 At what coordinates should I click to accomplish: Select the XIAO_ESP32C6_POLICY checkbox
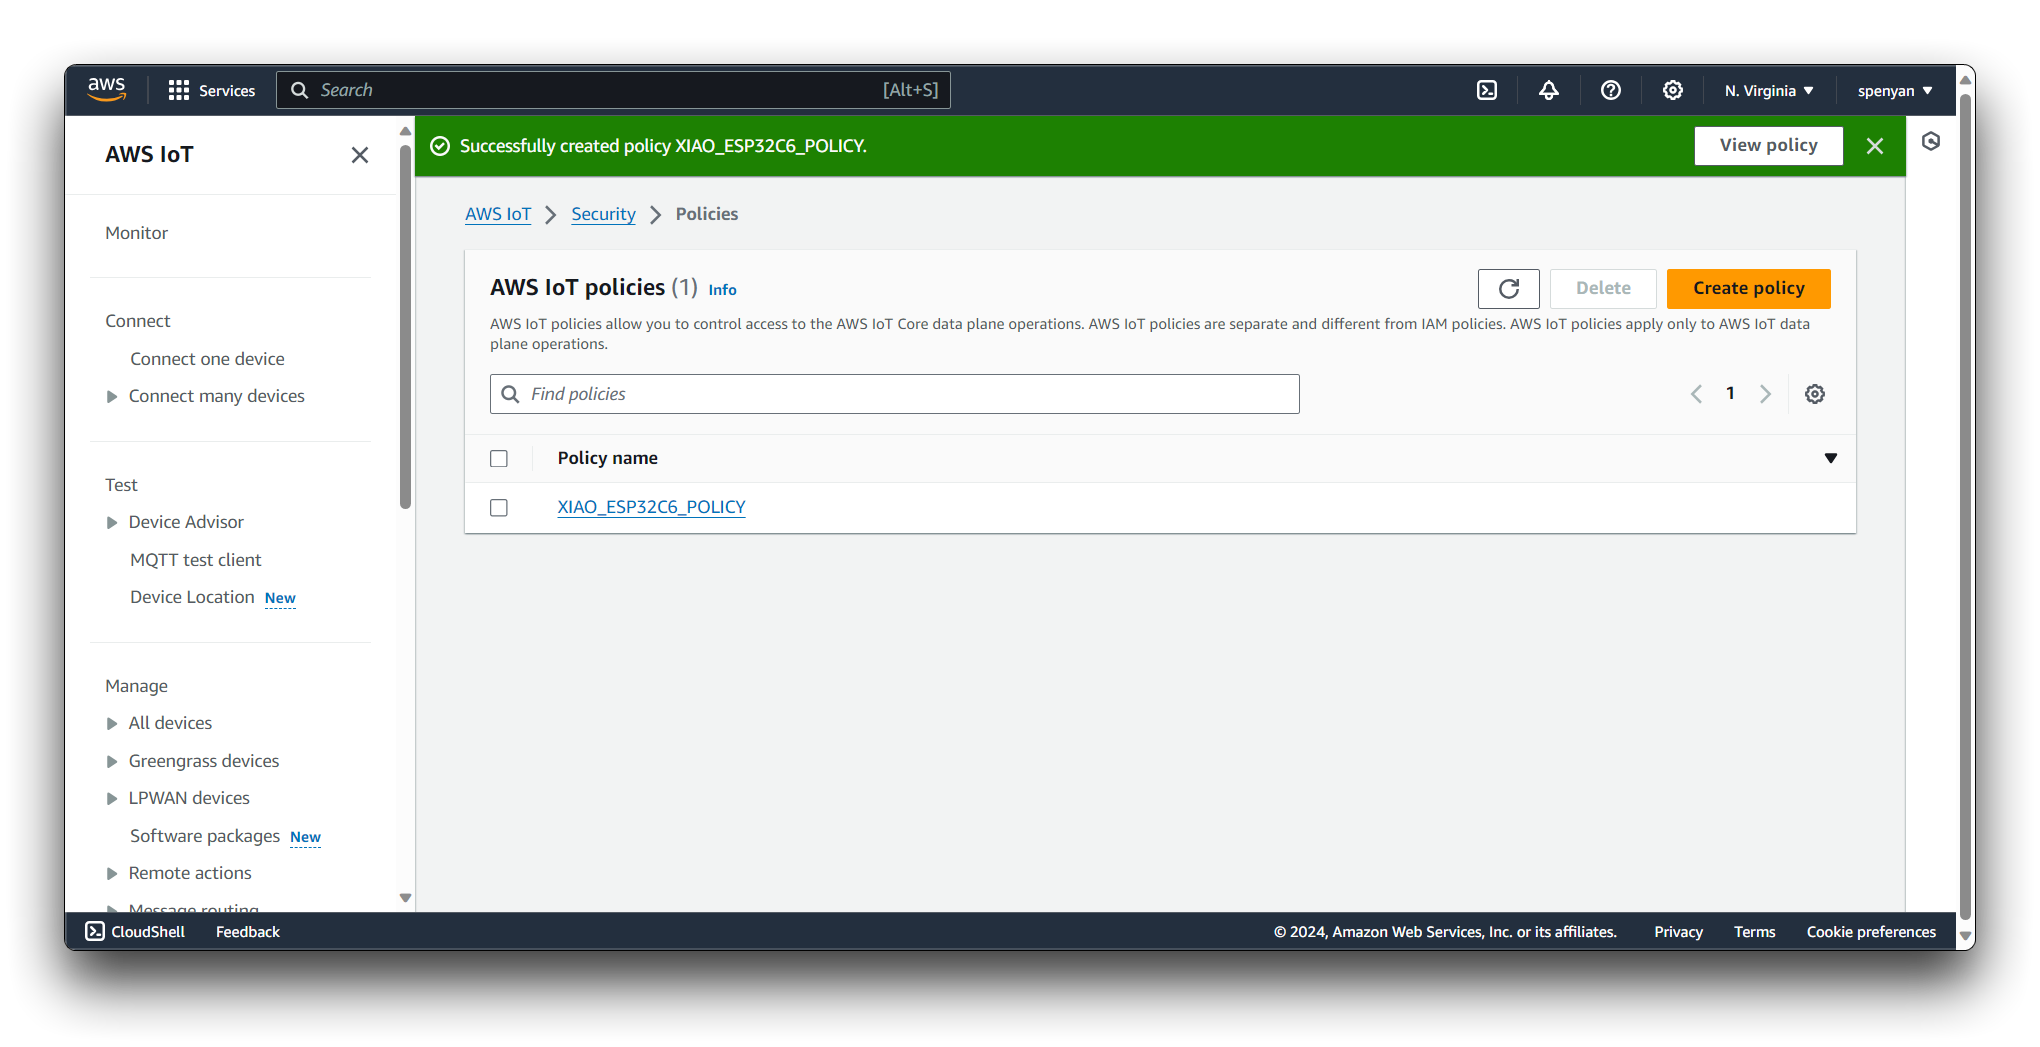(499, 508)
